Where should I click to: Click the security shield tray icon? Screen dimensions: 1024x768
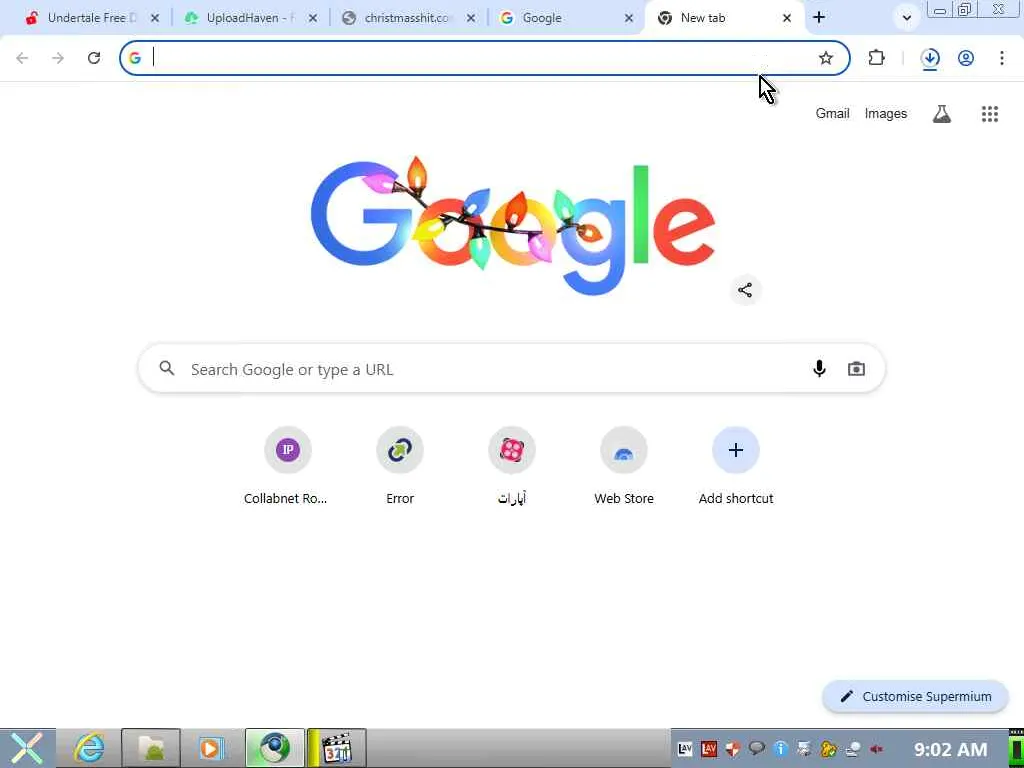coord(733,749)
